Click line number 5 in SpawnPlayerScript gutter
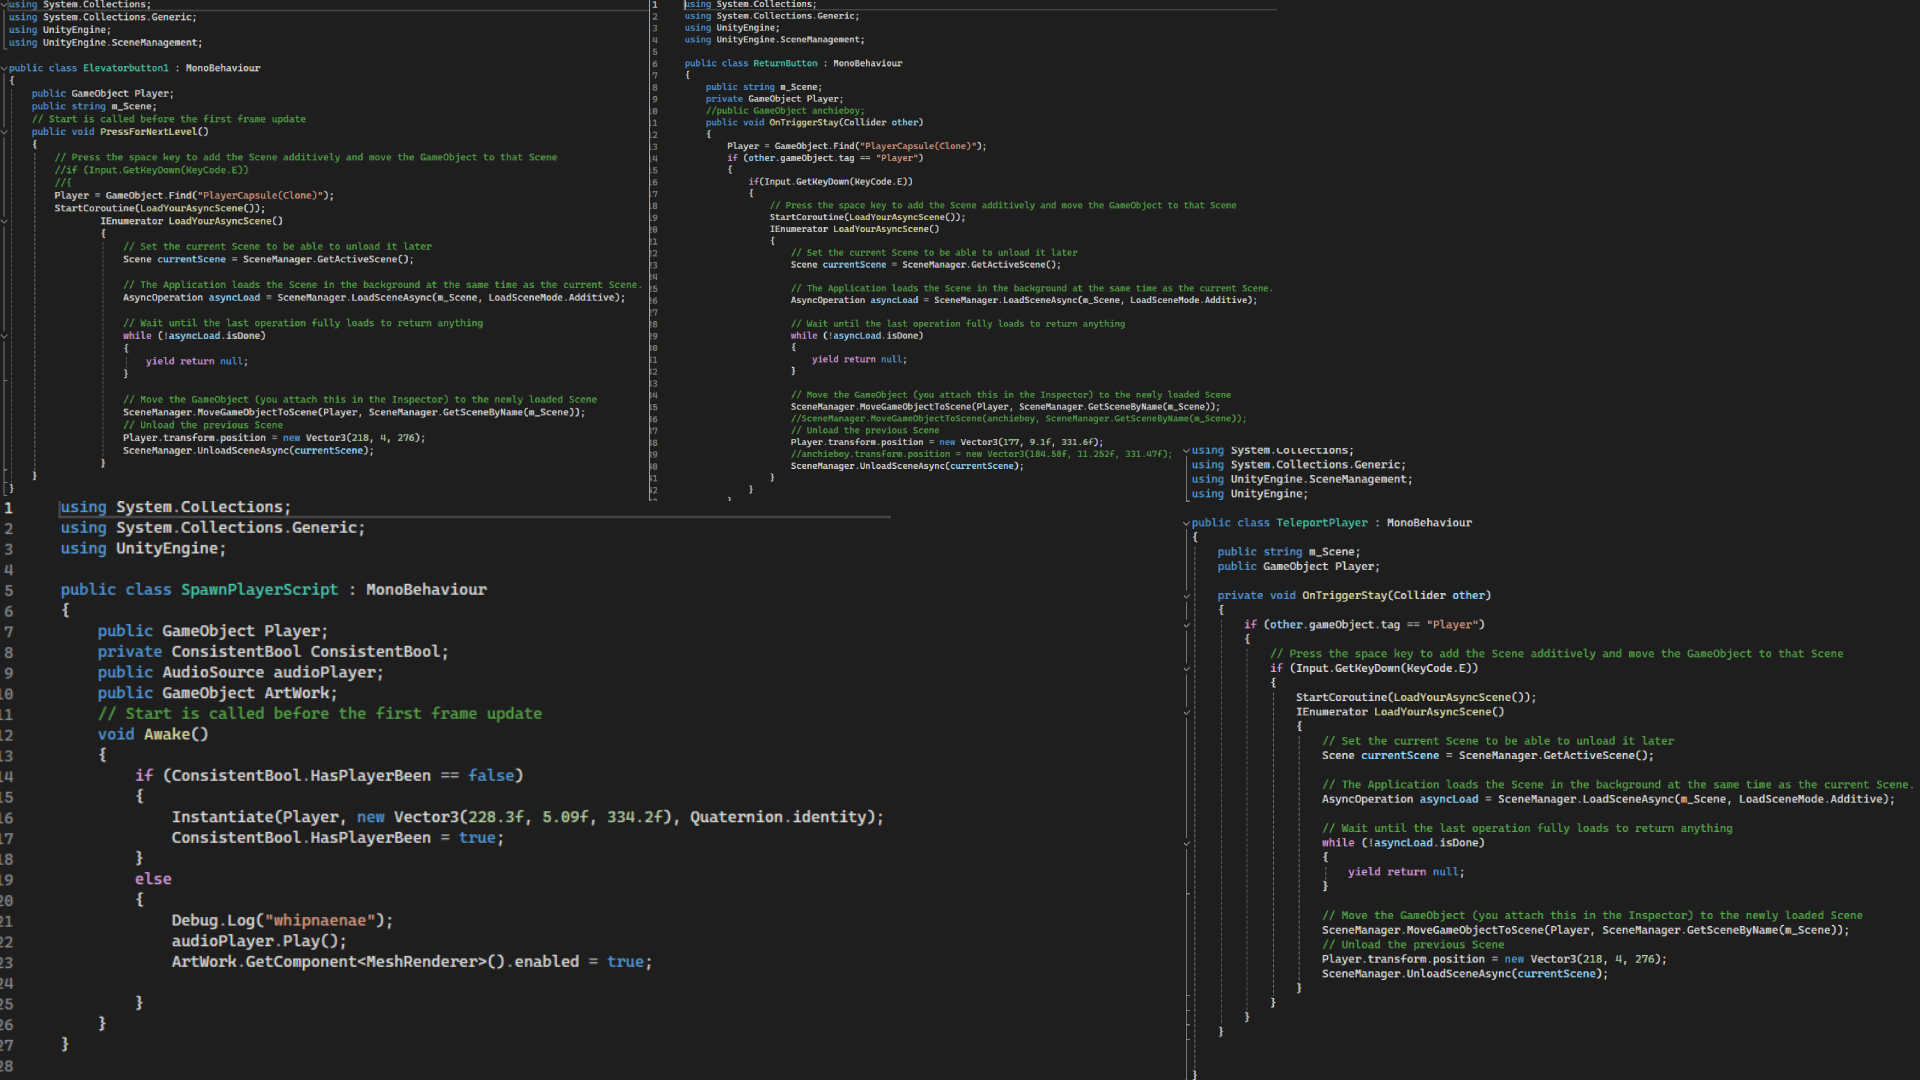The height and width of the screenshot is (1080, 1920). (x=8, y=590)
